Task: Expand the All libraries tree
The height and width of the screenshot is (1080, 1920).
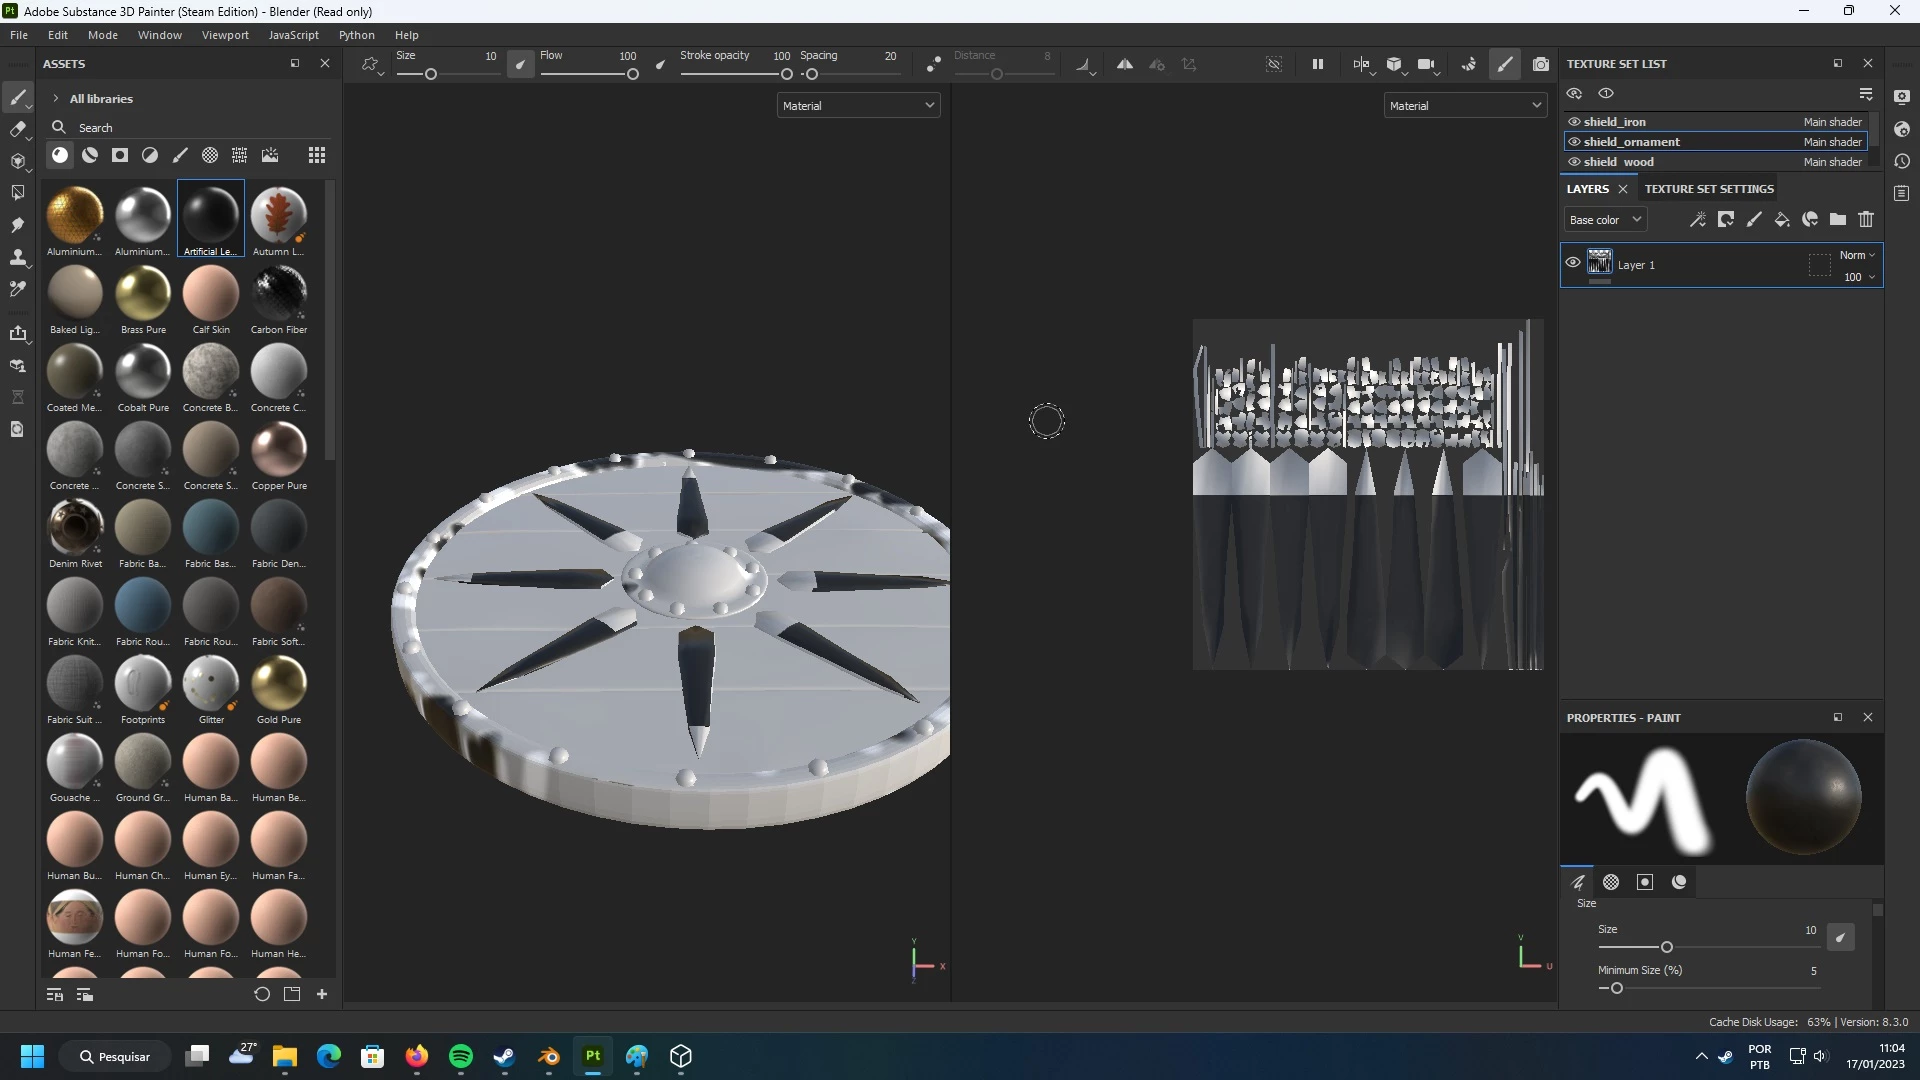Action: [56, 99]
